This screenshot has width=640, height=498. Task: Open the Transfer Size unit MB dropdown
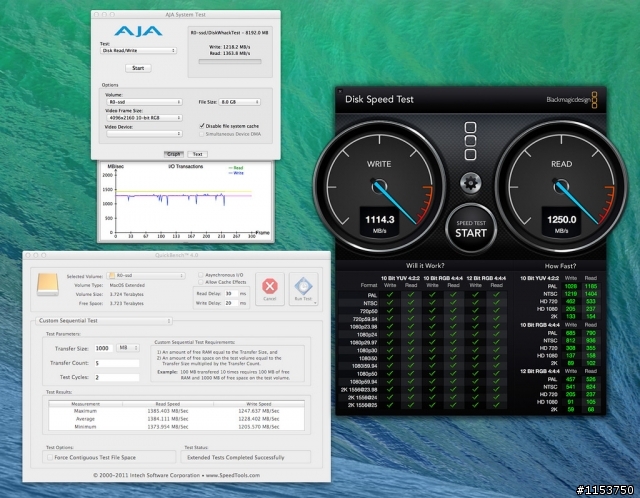click(128, 348)
